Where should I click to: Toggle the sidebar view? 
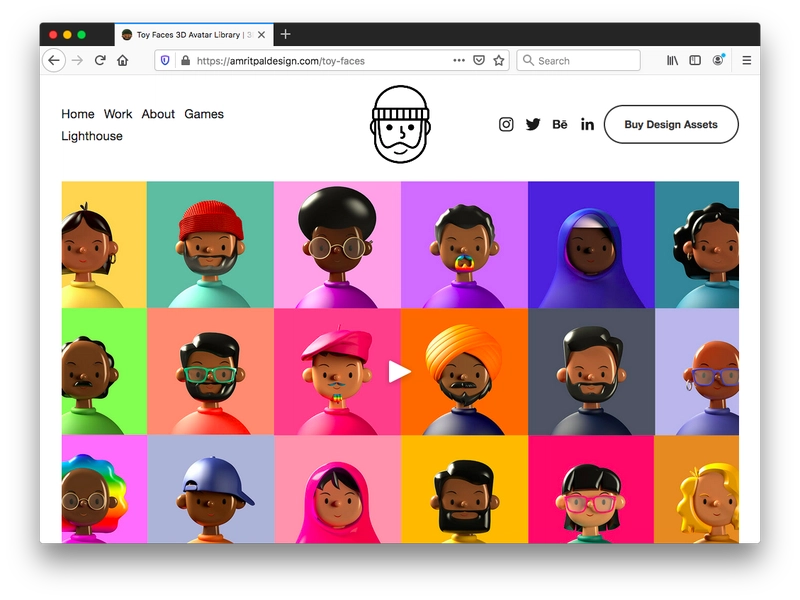click(695, 61)
